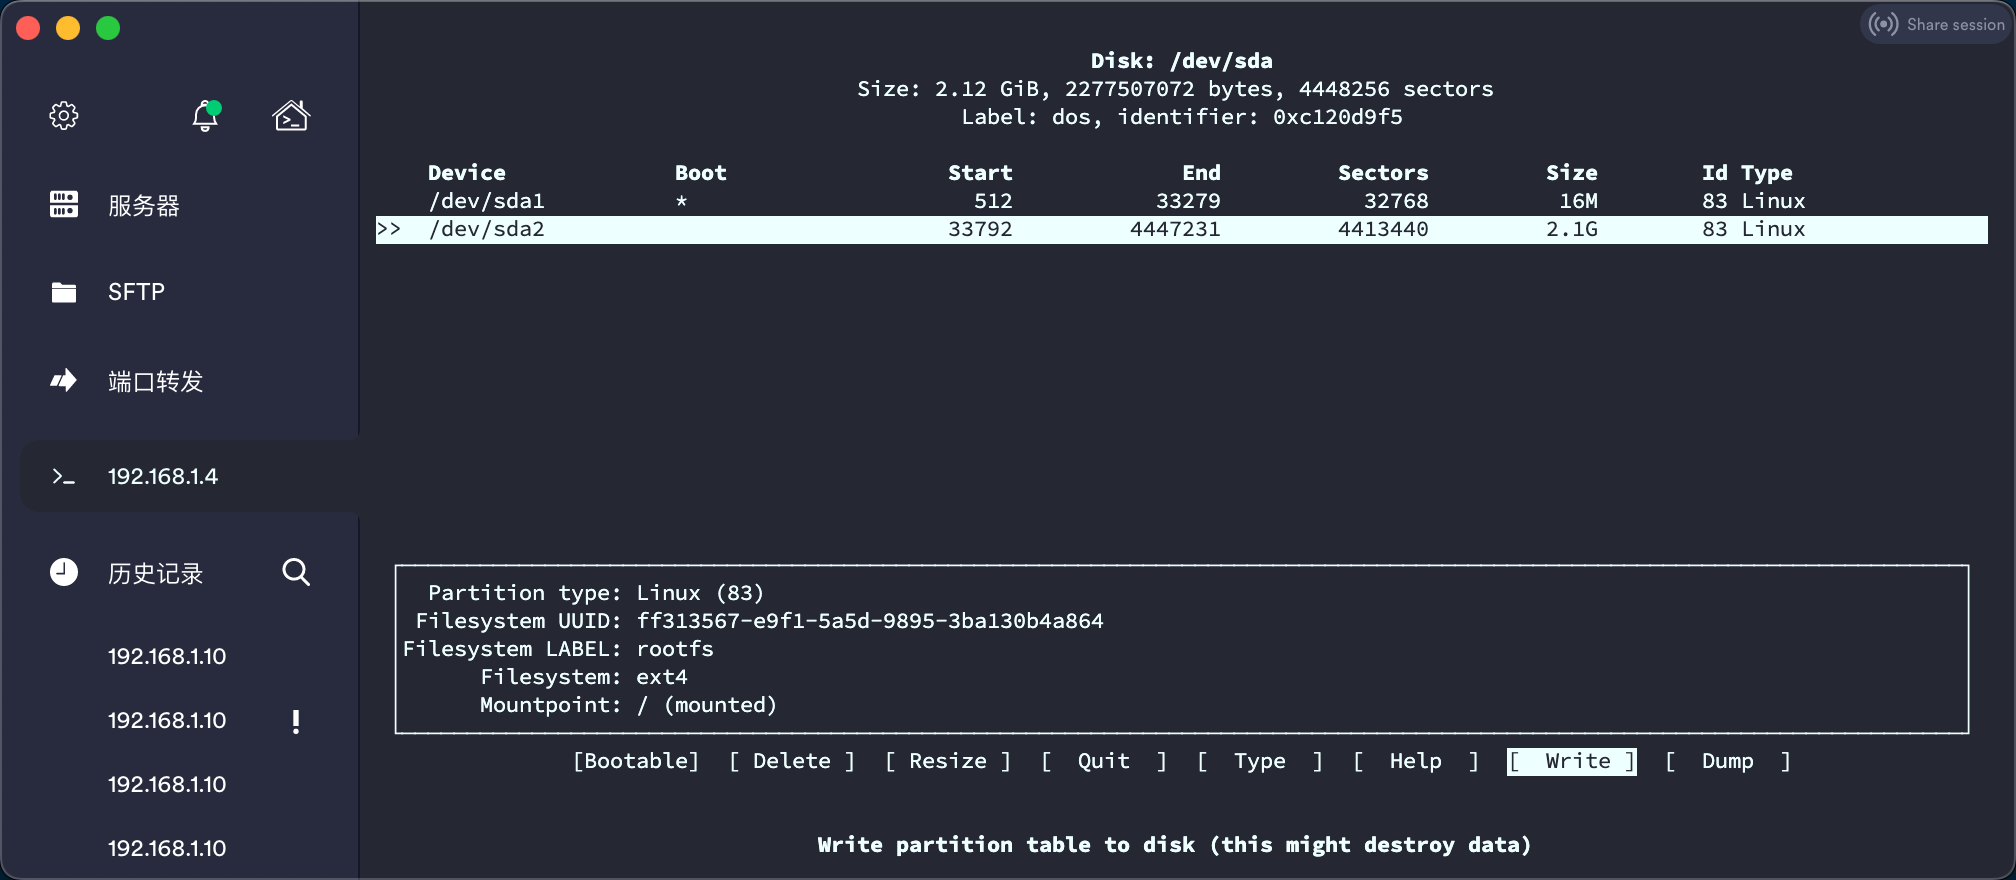Select the /dev/sda1 partition row
The height and width of the screenshot is (880, 2016).
point(487,201)
